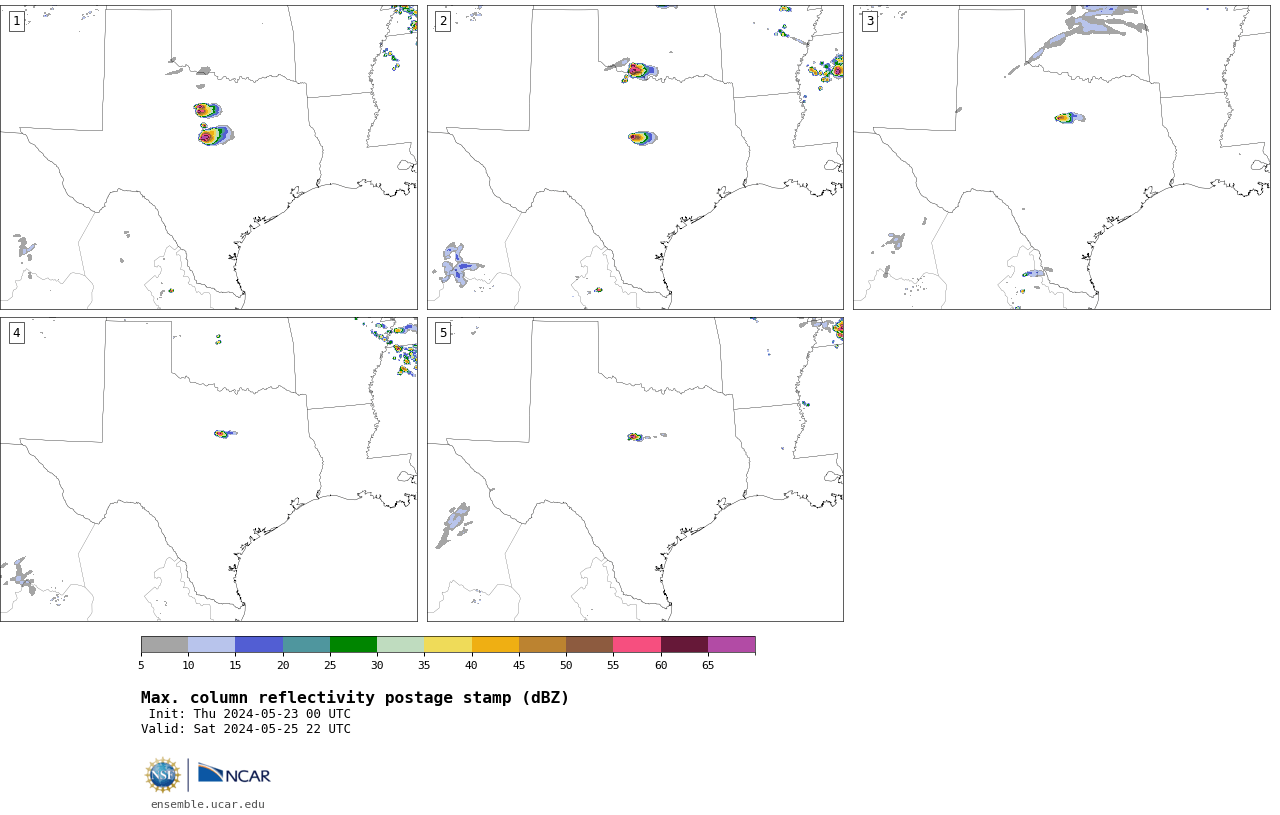The image size is (1280, 815).
Task: Click the yellow 35-40 dBZ swatch
Action: point(448,644)
